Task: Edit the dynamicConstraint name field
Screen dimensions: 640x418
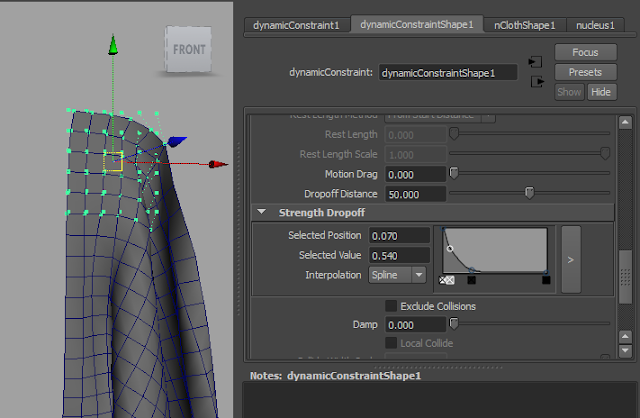Action: [448, 73]
